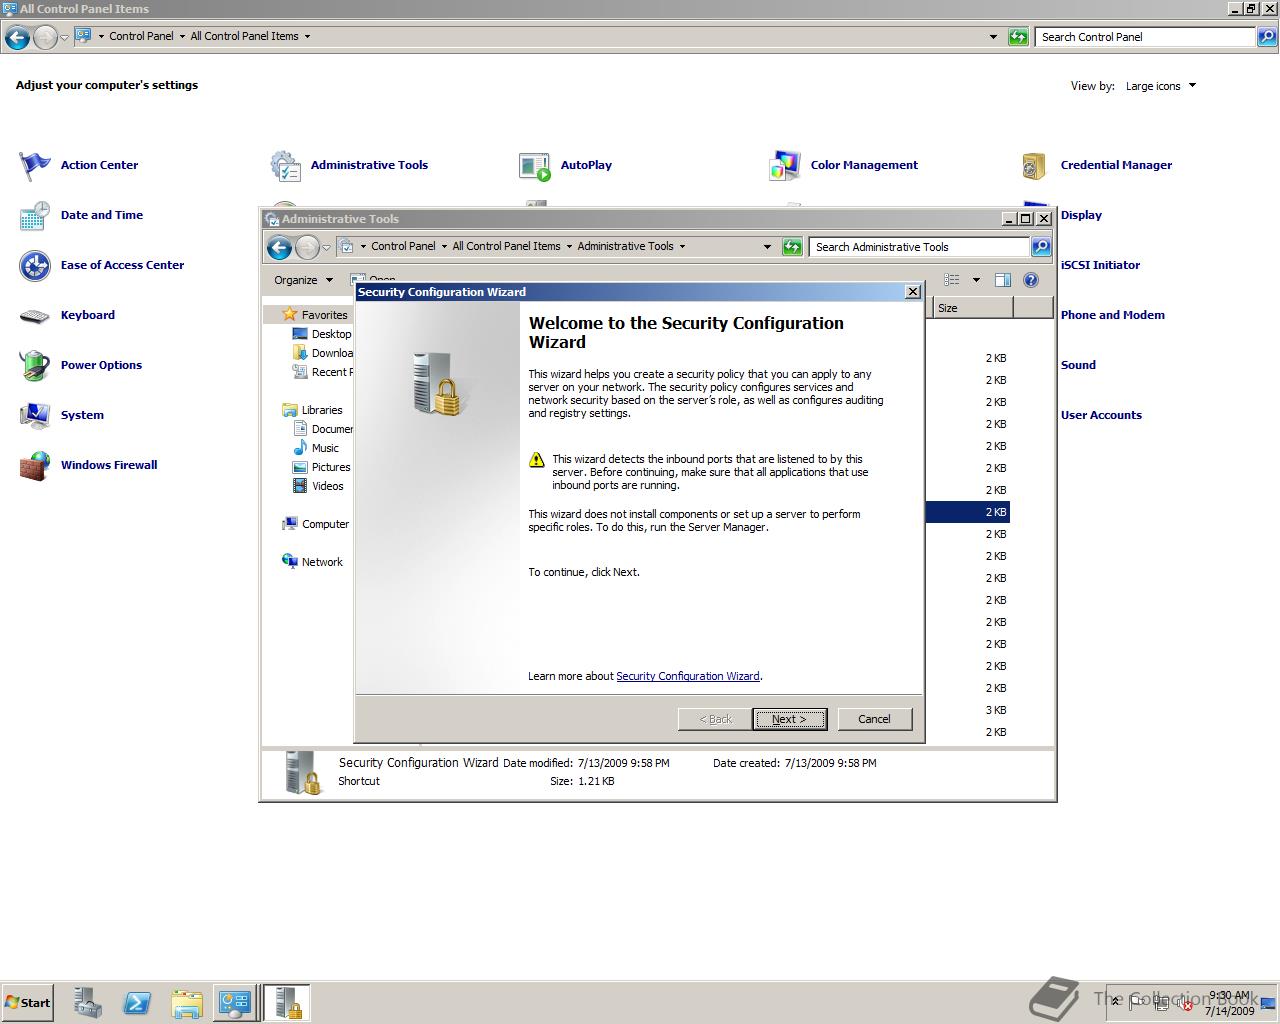Close the Security Configuration Wizard dialog
The image size is (1280, 1024).
pos(912,292)
